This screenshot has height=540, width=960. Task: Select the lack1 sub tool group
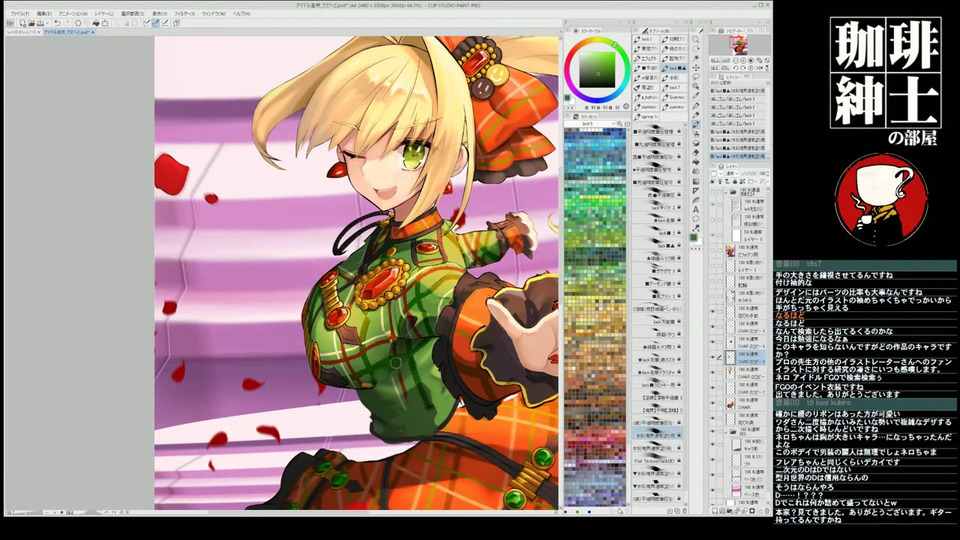[x=646, y=39]
